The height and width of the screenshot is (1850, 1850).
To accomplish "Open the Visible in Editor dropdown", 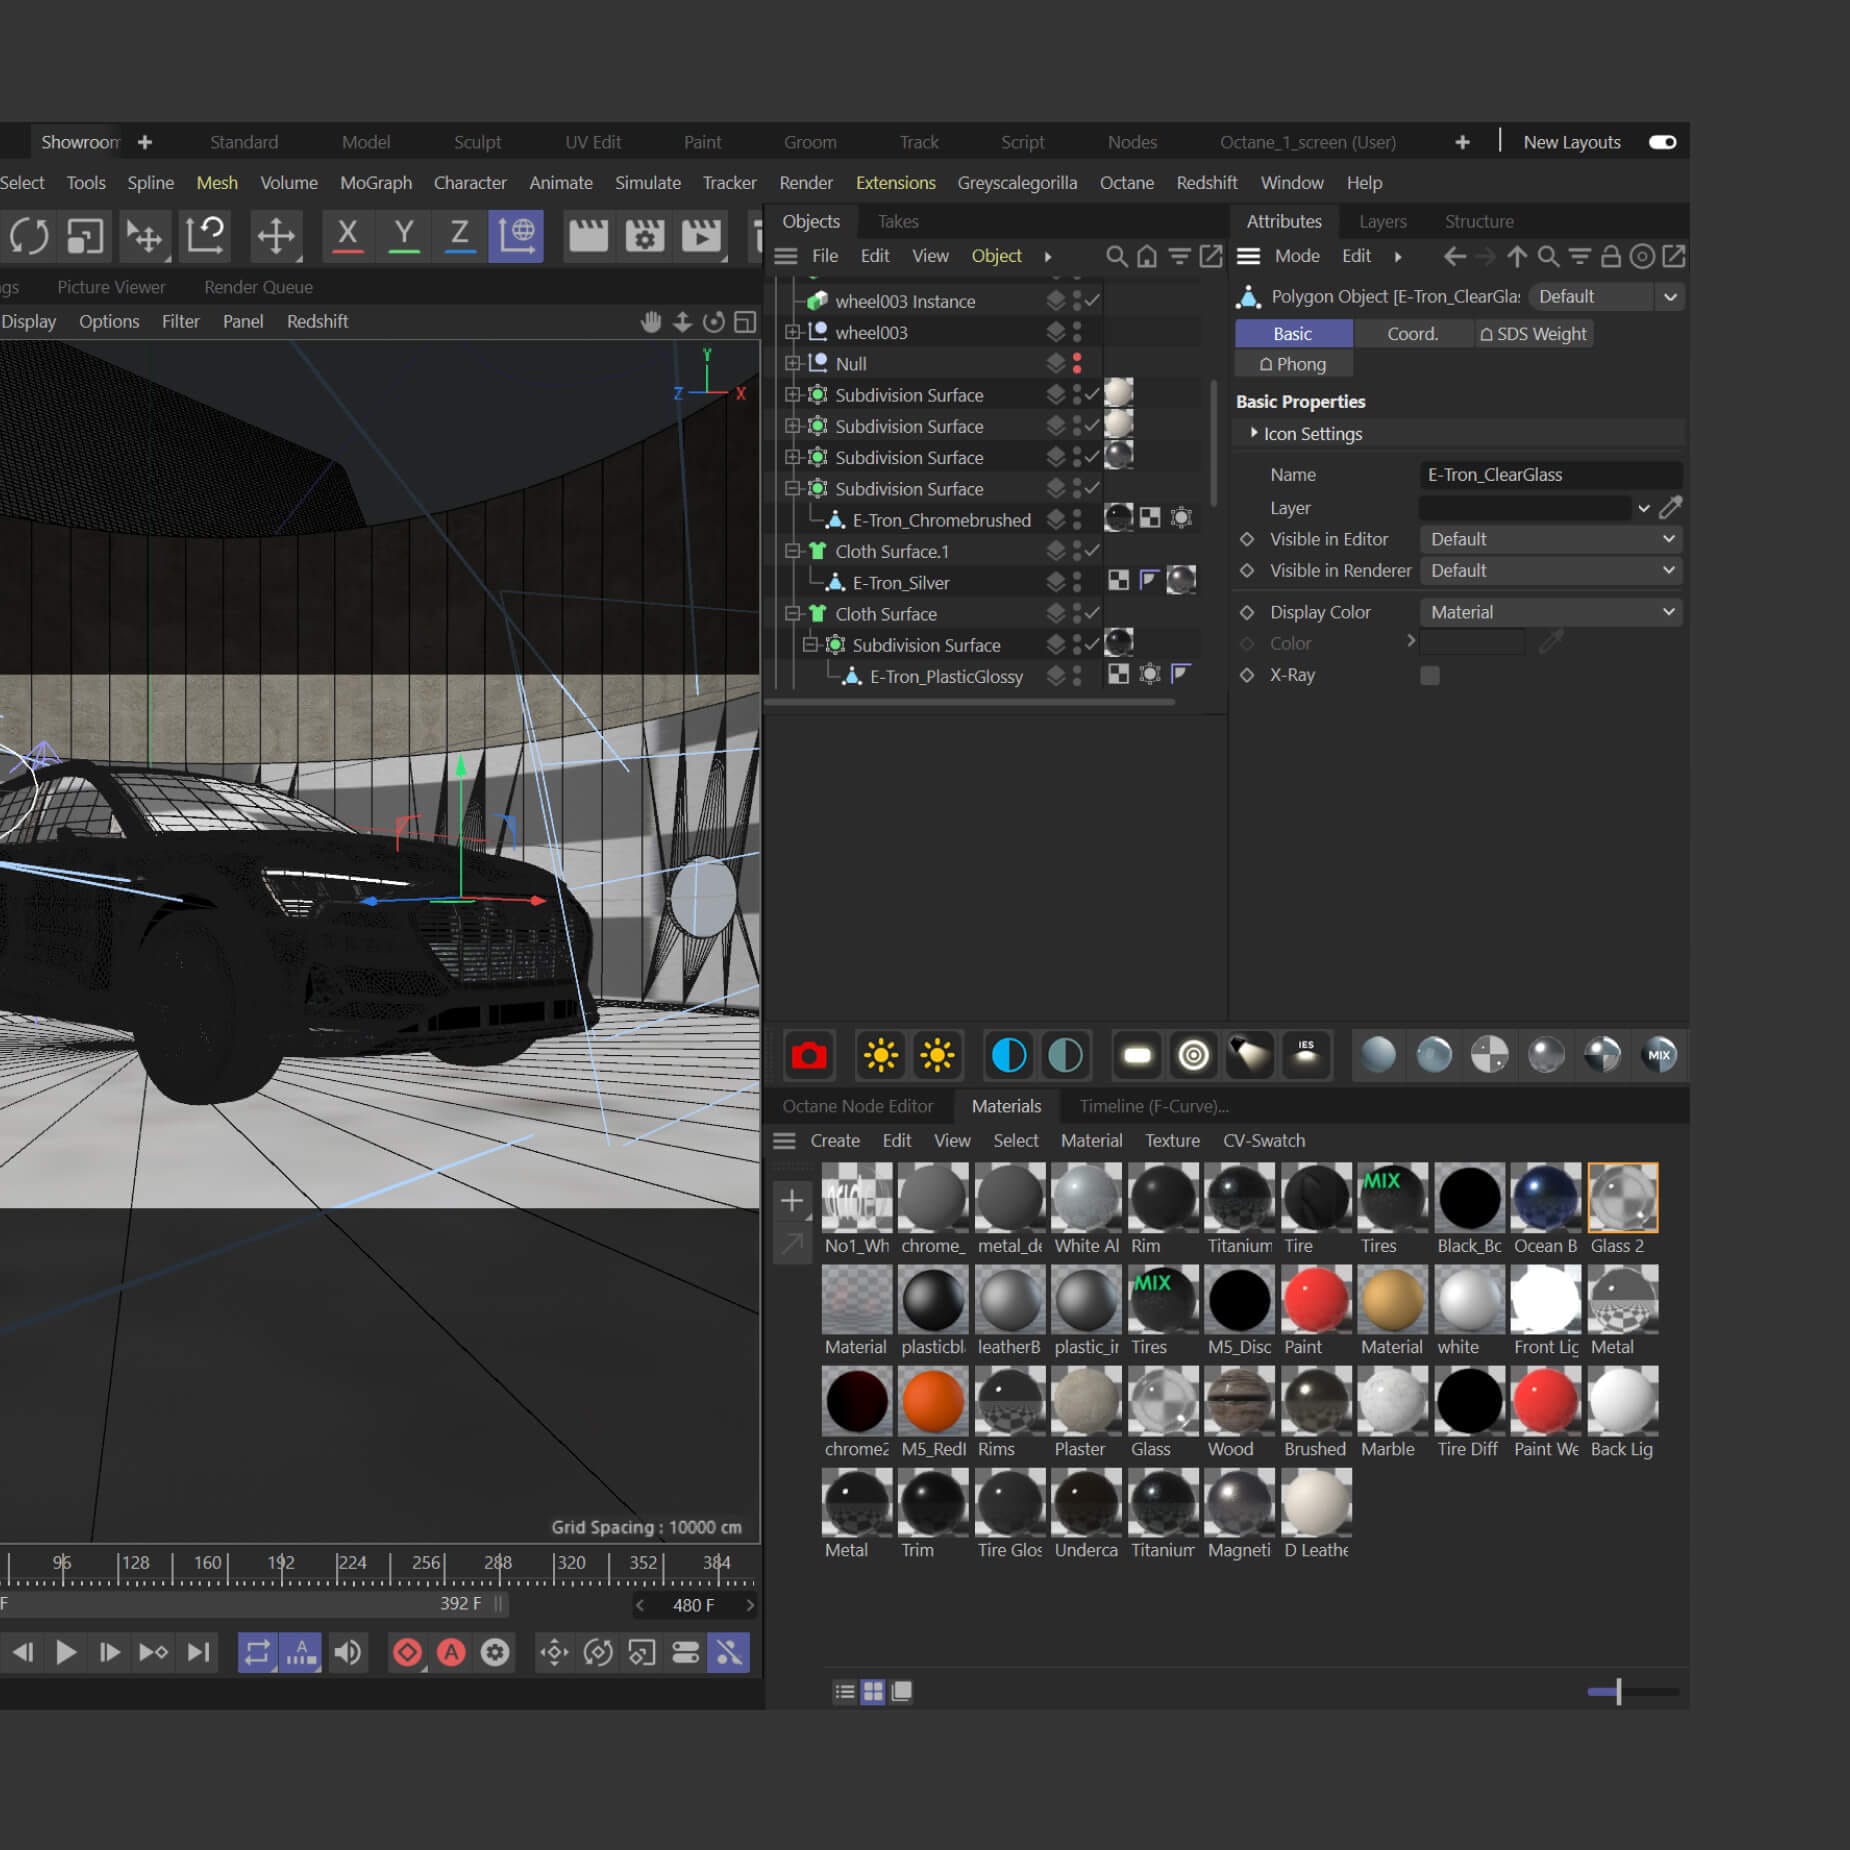I will [1550, 539].
